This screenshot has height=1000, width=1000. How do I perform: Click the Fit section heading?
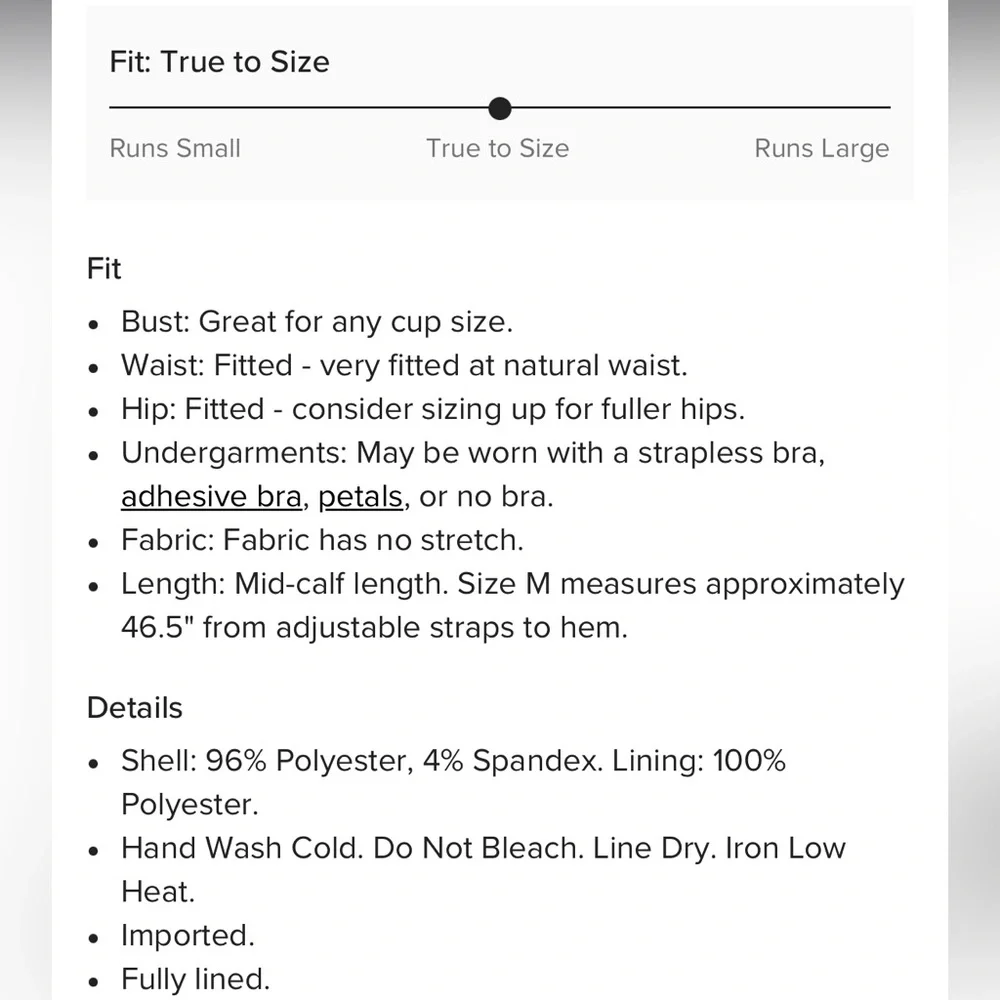pyautogui.click(x=104, y=269)
